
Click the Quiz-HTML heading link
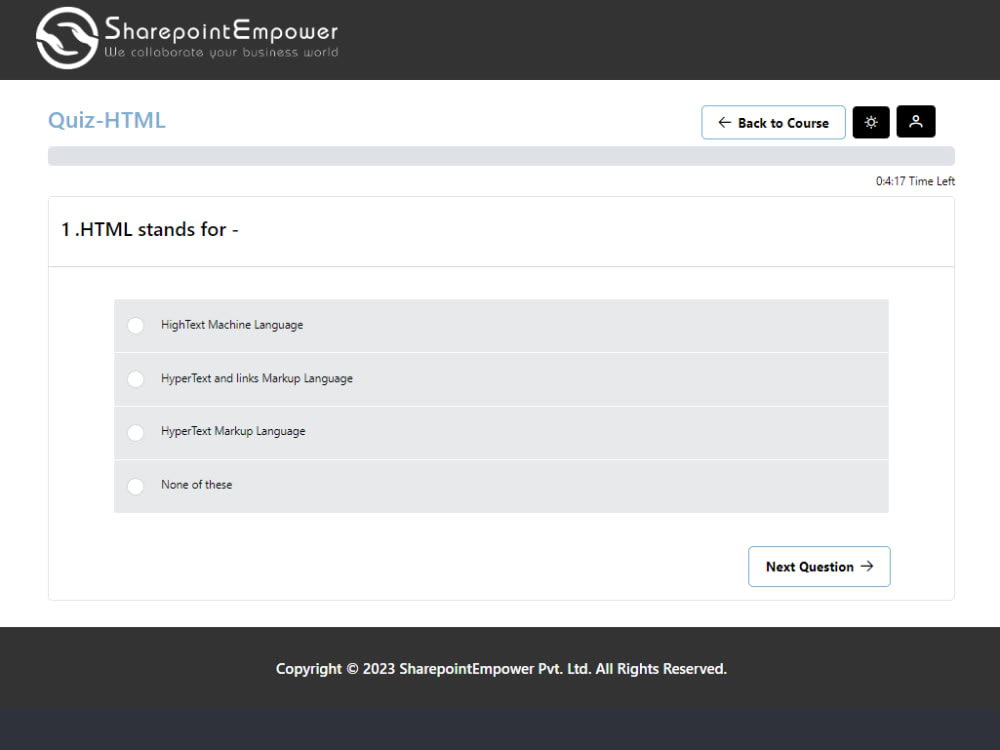pyautogui.click(x=106, y=119)
